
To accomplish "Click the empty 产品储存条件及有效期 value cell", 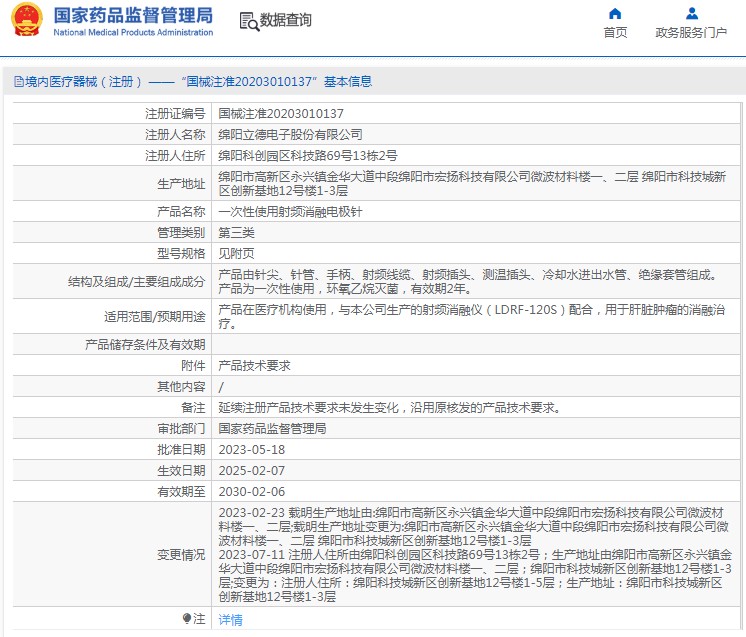I will tap(476, 344).
